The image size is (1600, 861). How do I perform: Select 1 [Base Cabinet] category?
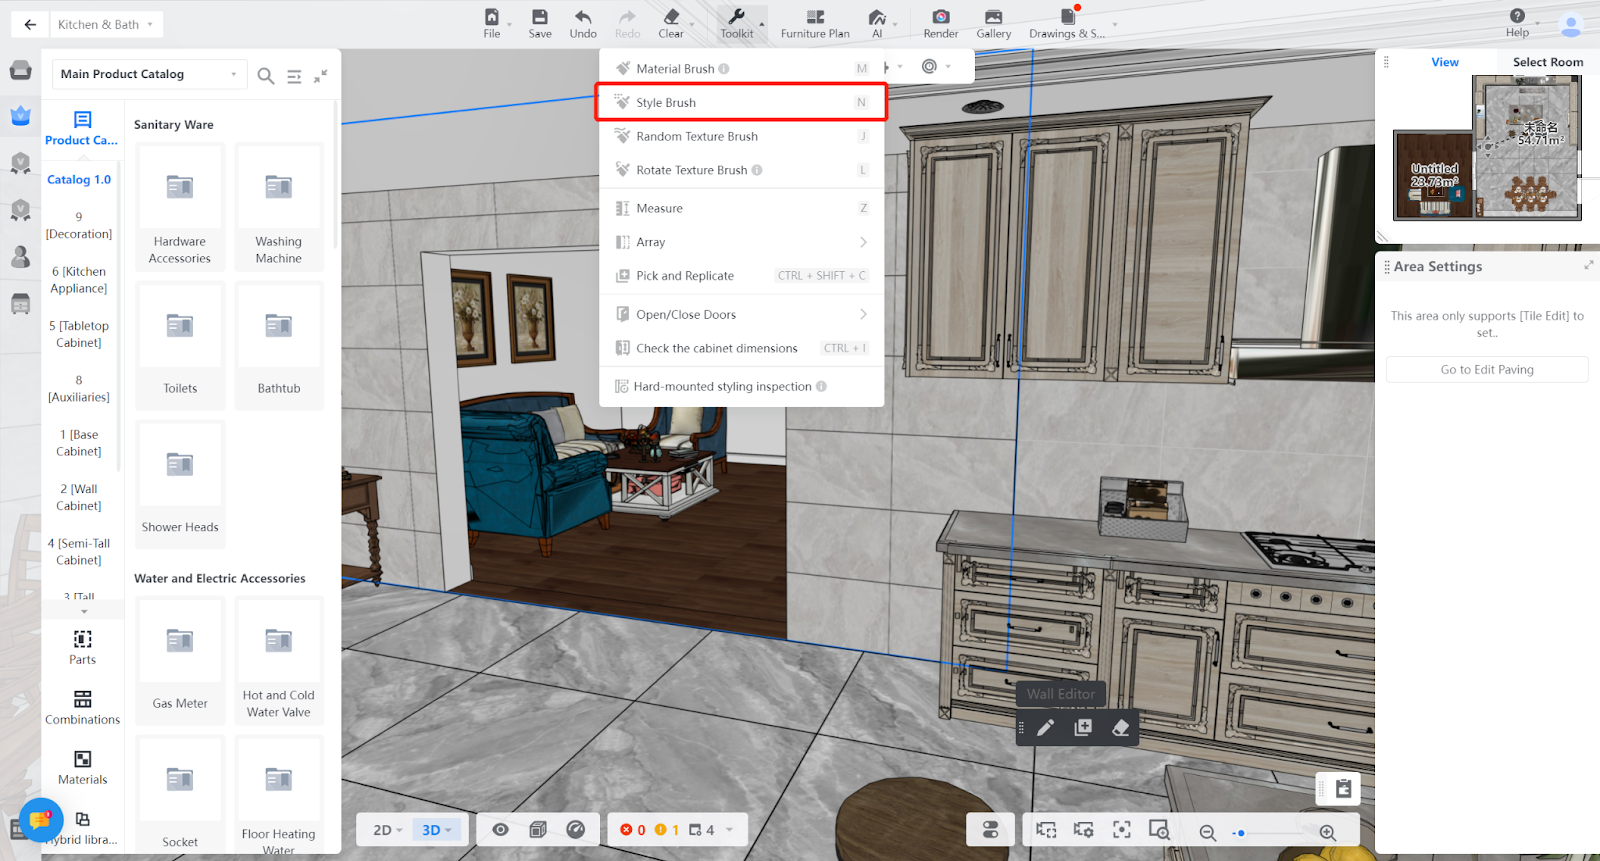click(x=79, y=443)
